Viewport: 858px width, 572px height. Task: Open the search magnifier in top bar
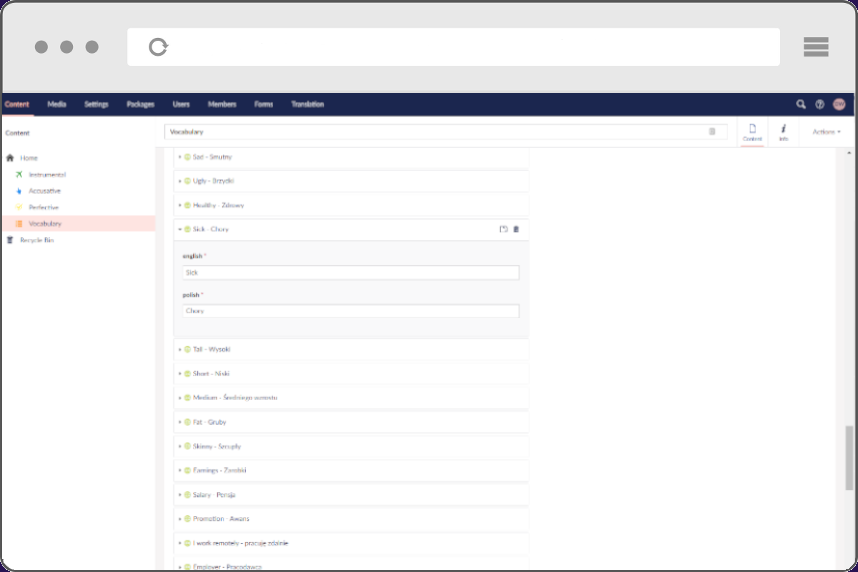800,104
